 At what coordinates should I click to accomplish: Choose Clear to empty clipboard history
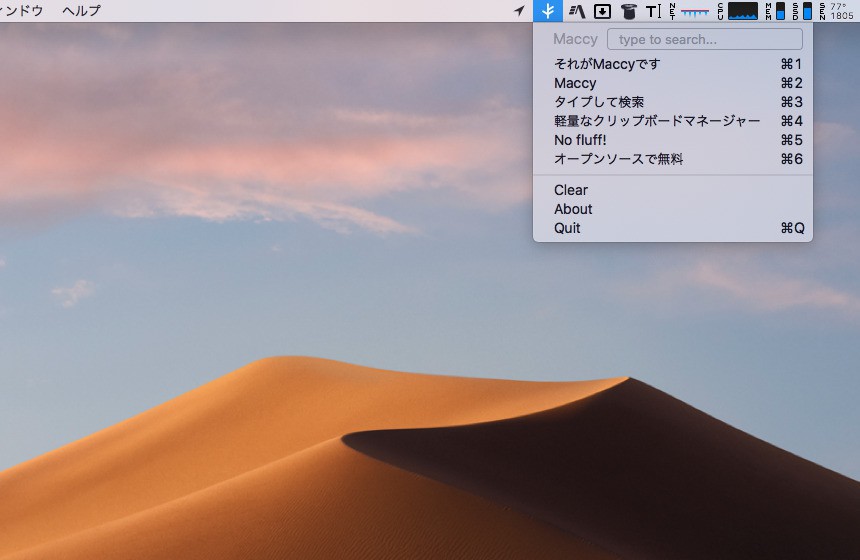point(673,190)
